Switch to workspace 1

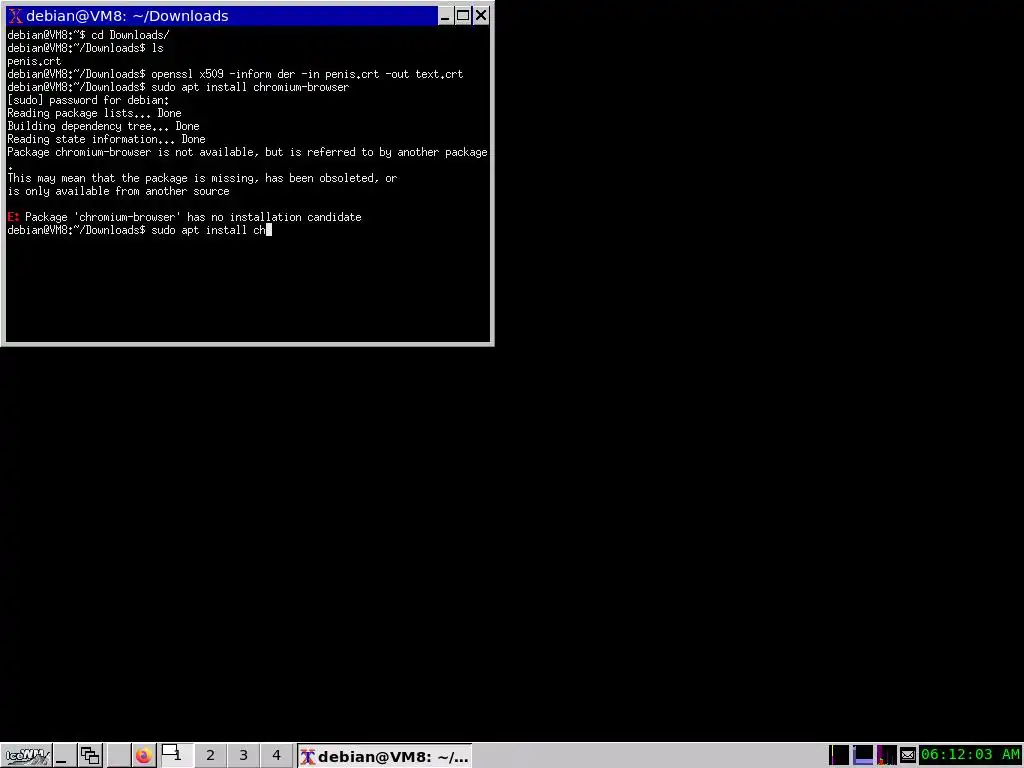click(176, 756)
